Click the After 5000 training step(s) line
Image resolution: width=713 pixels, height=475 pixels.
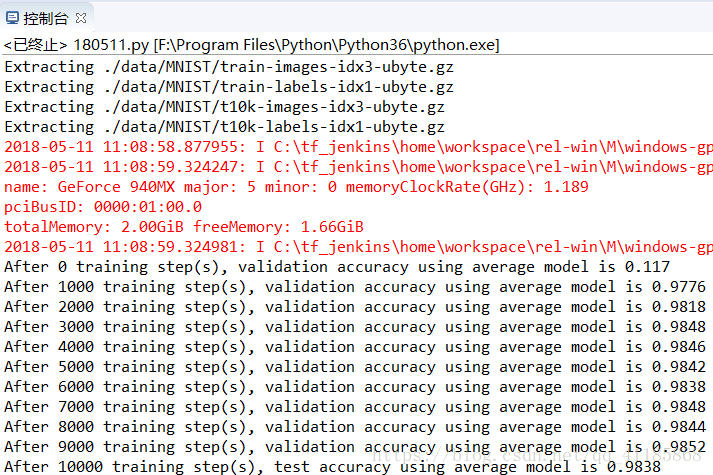coord(355,367)
